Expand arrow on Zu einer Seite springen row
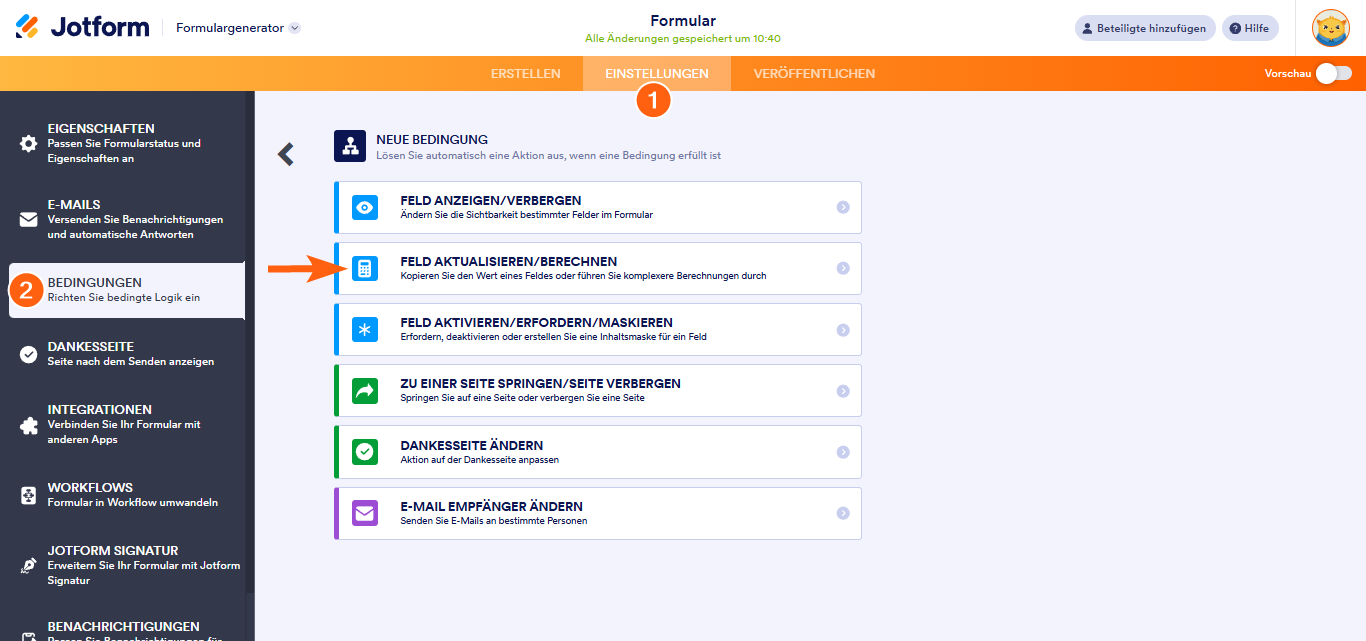The image size is (1366, 641). point(843,391)
